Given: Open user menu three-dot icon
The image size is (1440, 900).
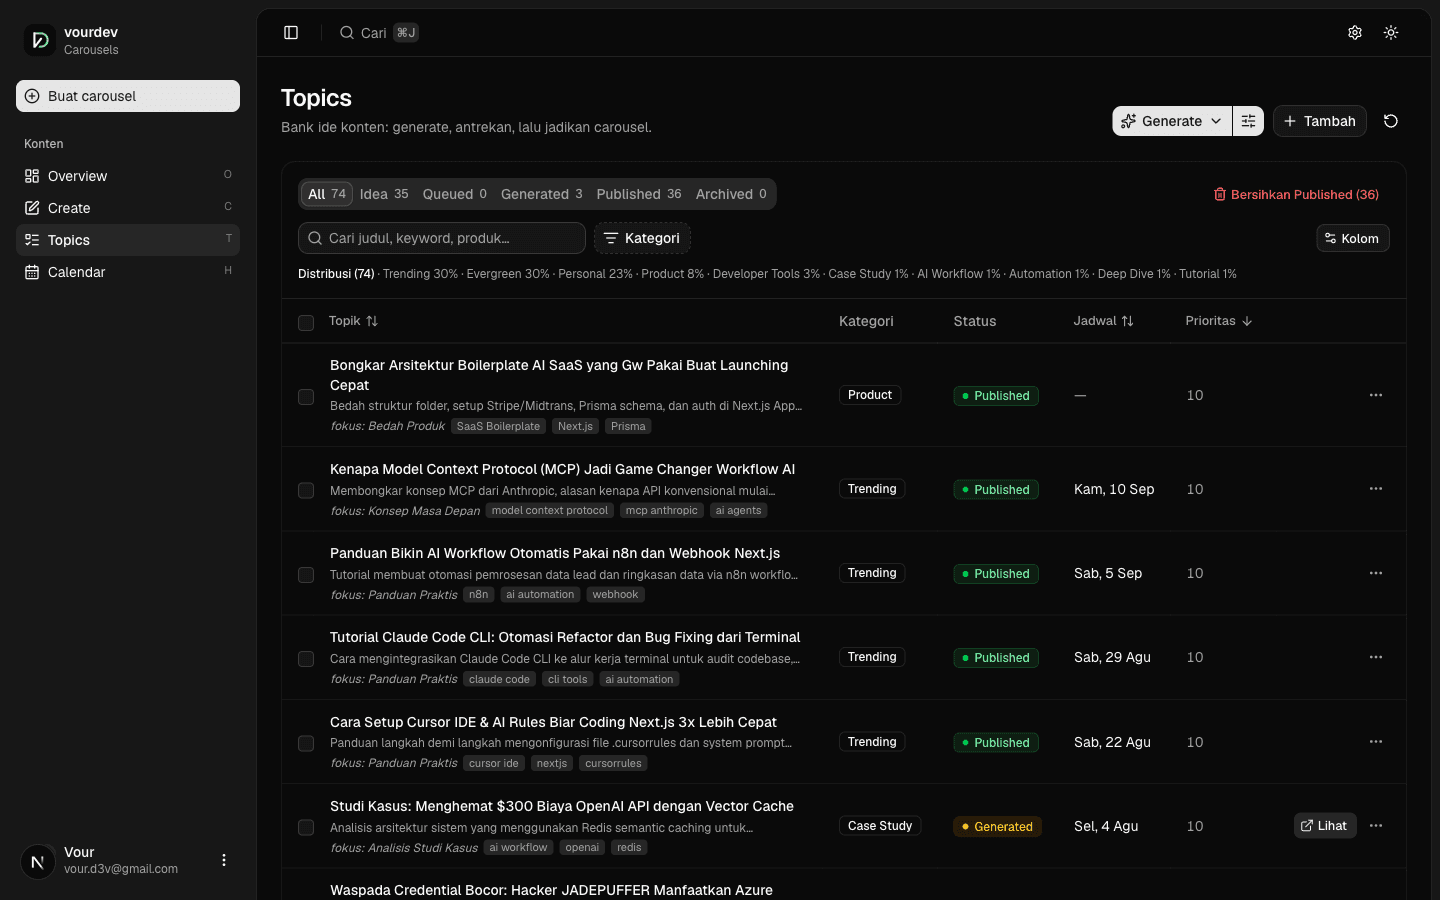Looking at the screenshot, I should [224, 860].
